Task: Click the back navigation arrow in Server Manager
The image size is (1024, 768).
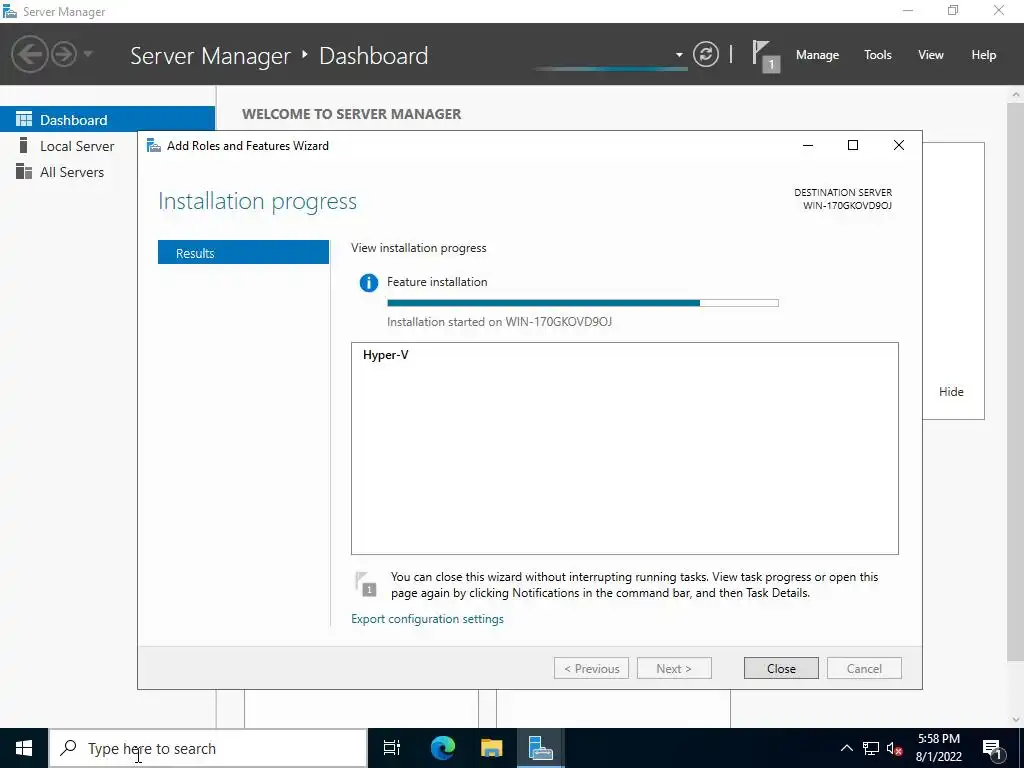Action: click(30, 54)
